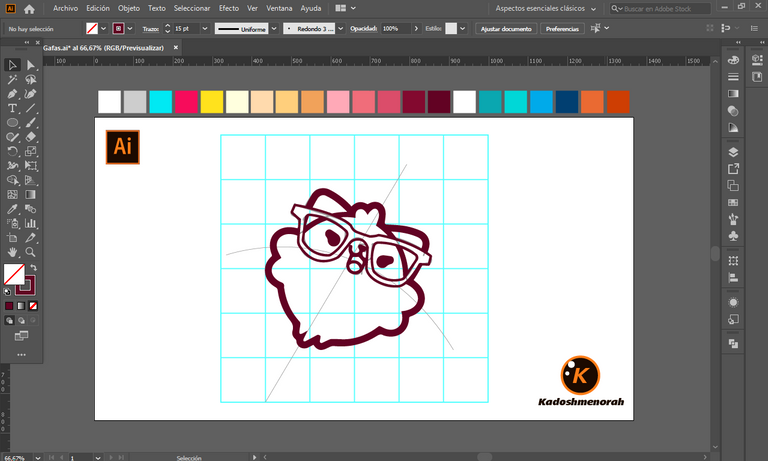Select the Ellipse tool

(12, 122)
